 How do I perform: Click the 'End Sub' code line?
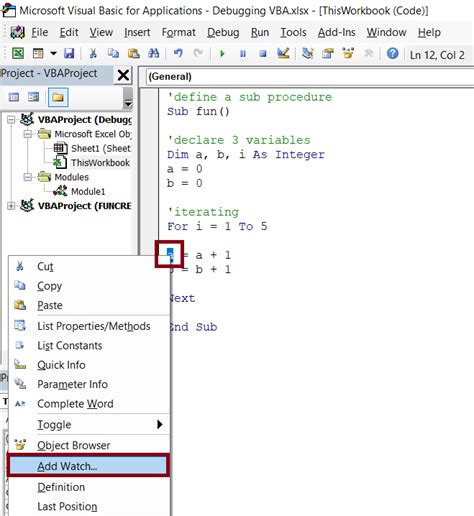[193, 327]
